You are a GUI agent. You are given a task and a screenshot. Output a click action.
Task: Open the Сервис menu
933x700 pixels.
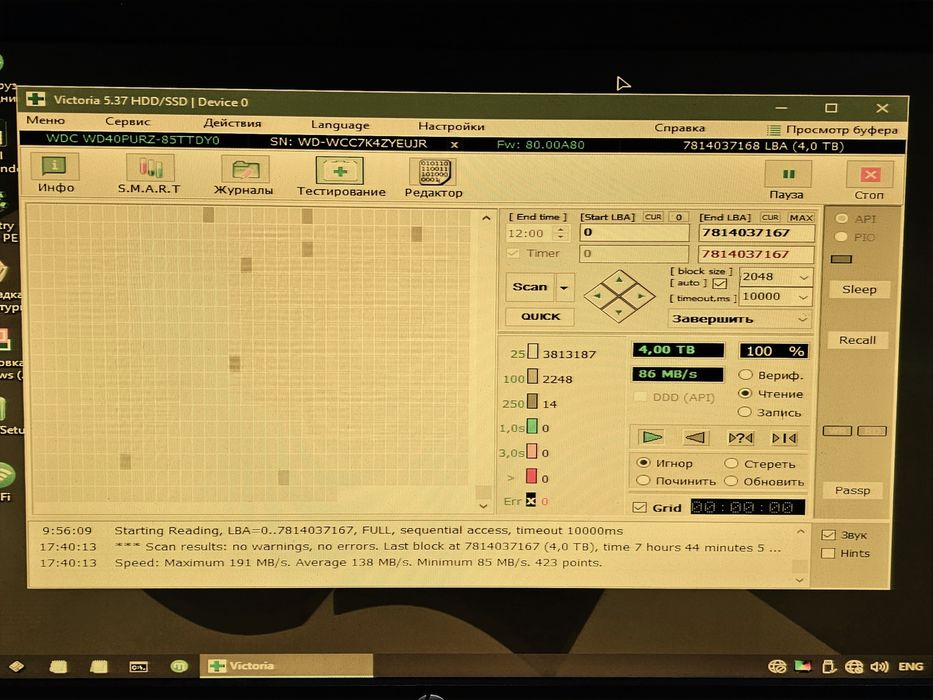127,121
